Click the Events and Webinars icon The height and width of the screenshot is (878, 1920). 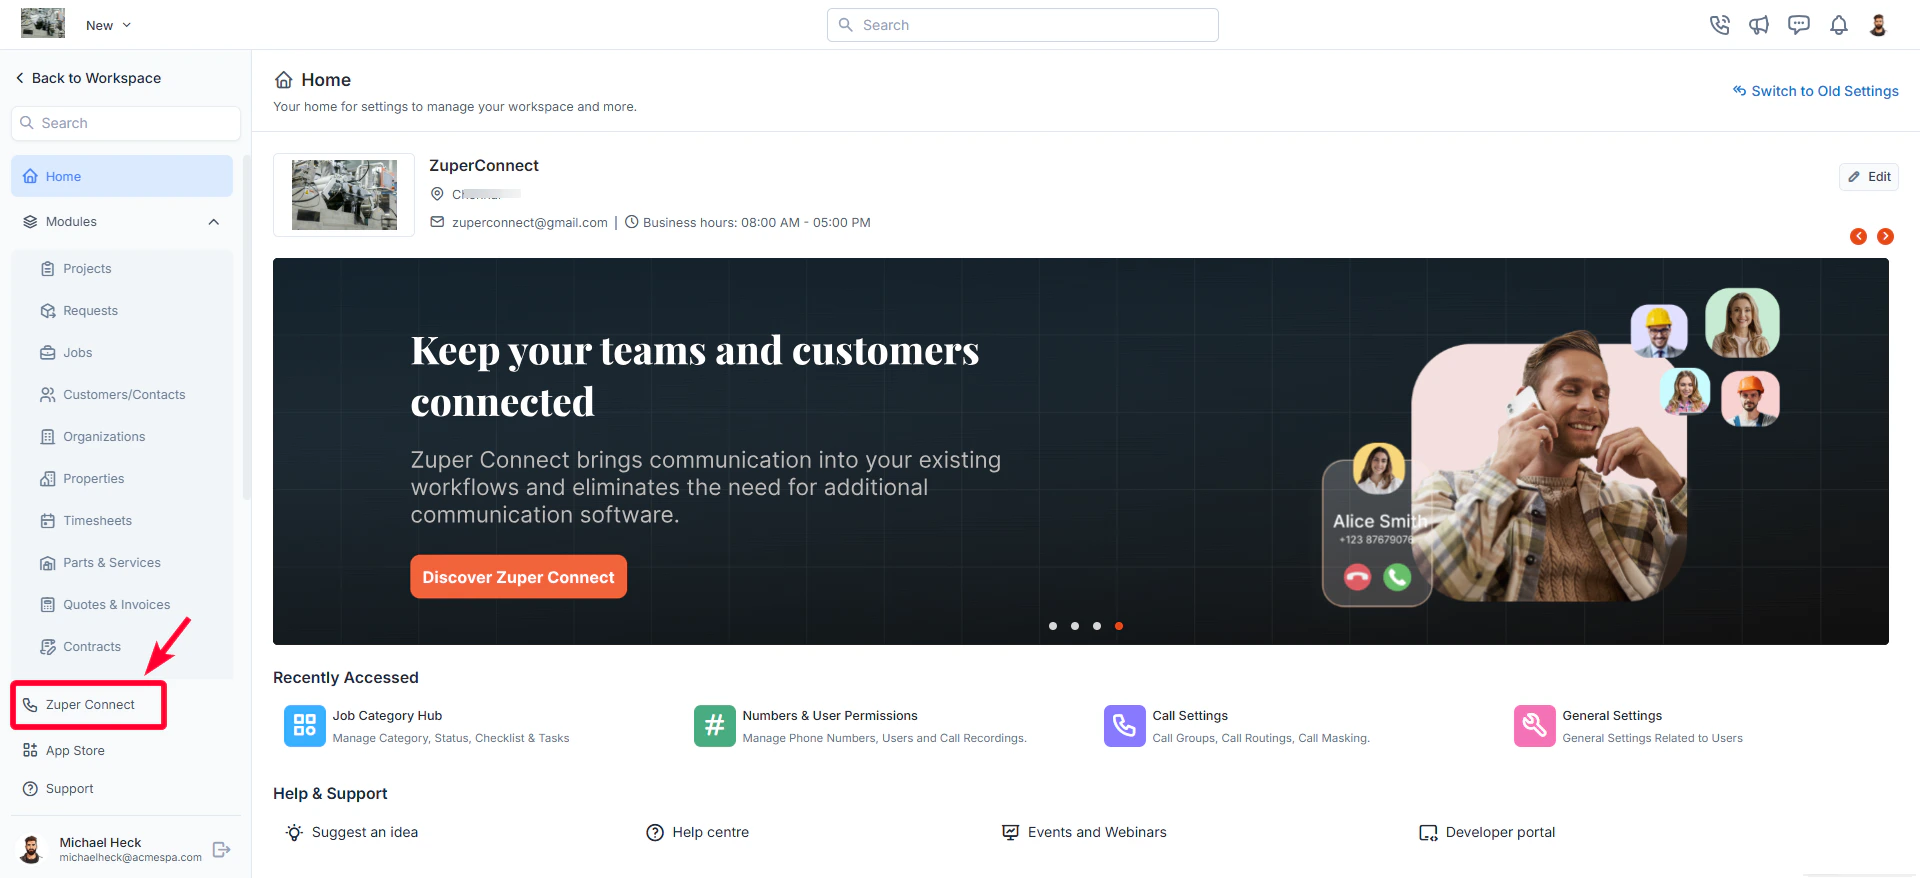1011,832
